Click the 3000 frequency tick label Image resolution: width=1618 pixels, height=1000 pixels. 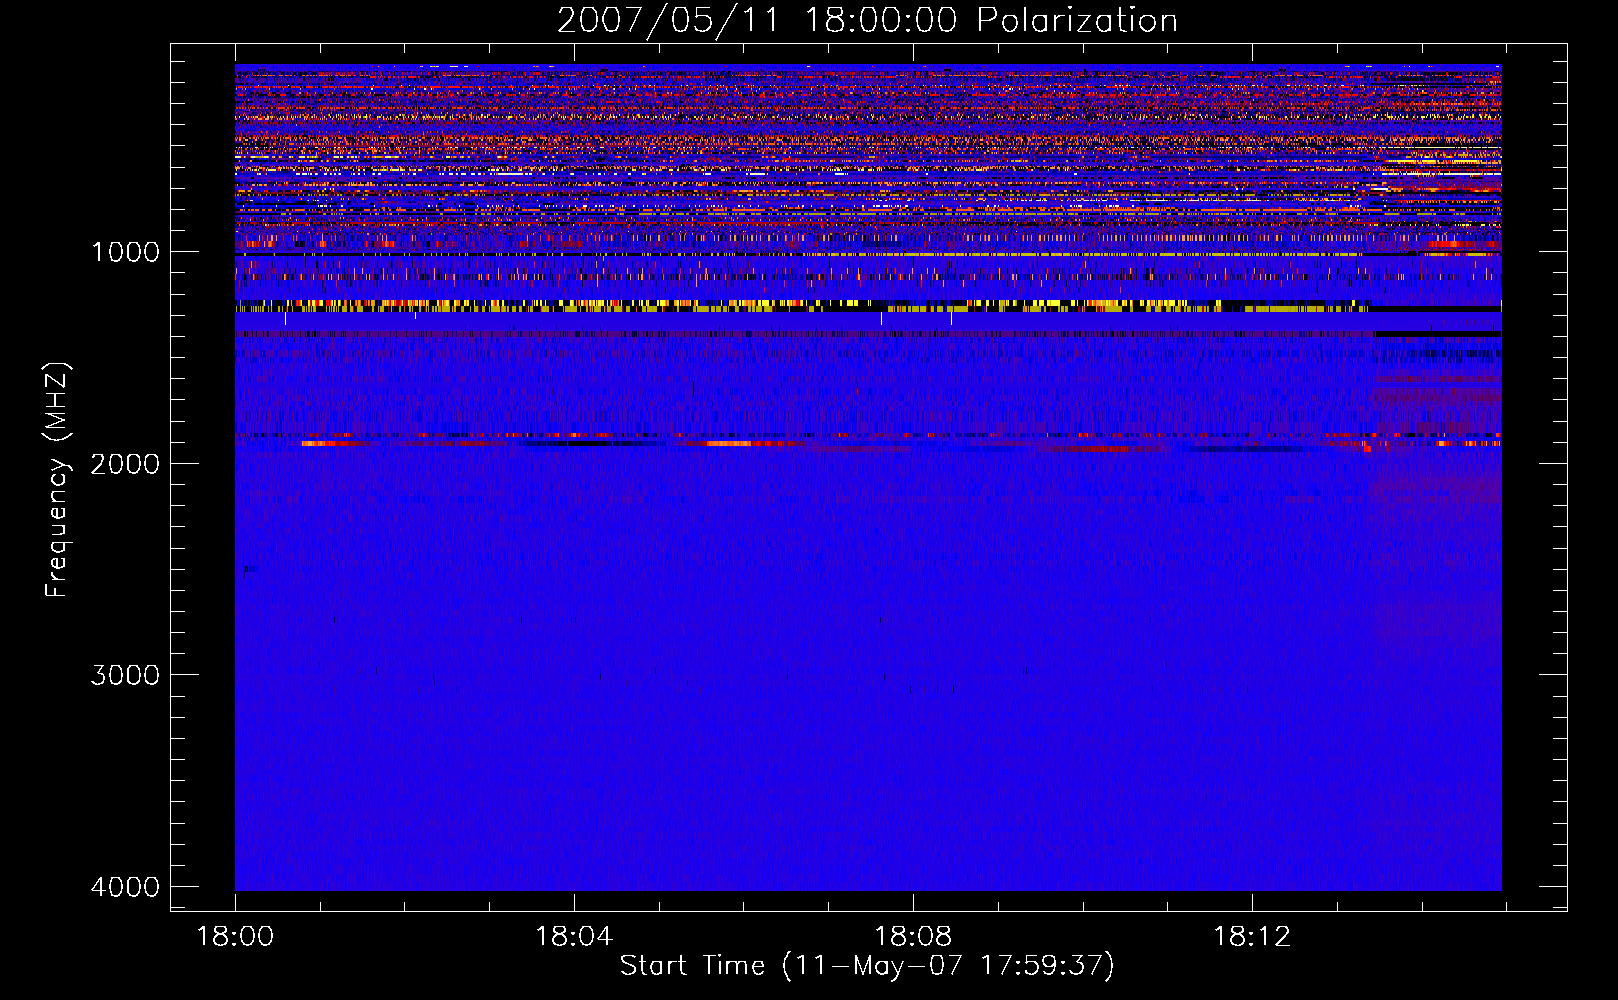tap(125, 675)
